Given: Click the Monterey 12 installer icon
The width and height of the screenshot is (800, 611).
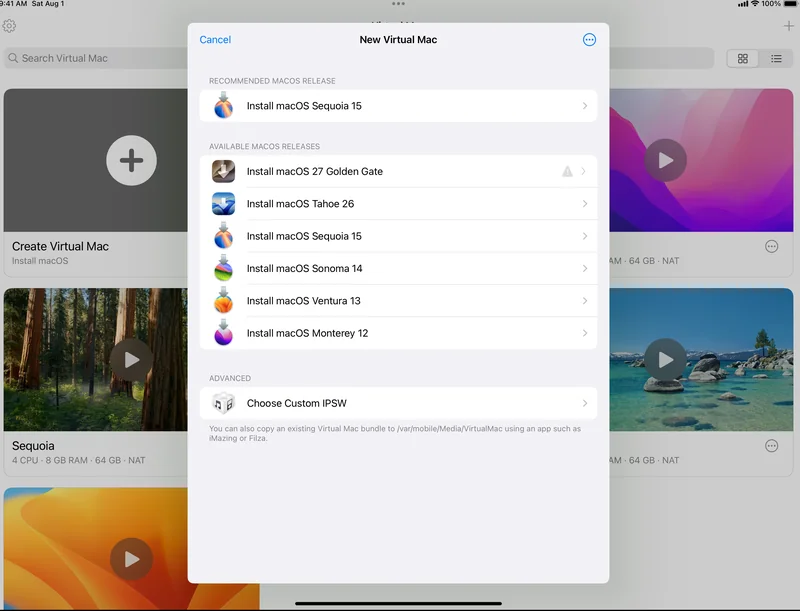Looking at the screenshot, I should click(x=223, y=333).
